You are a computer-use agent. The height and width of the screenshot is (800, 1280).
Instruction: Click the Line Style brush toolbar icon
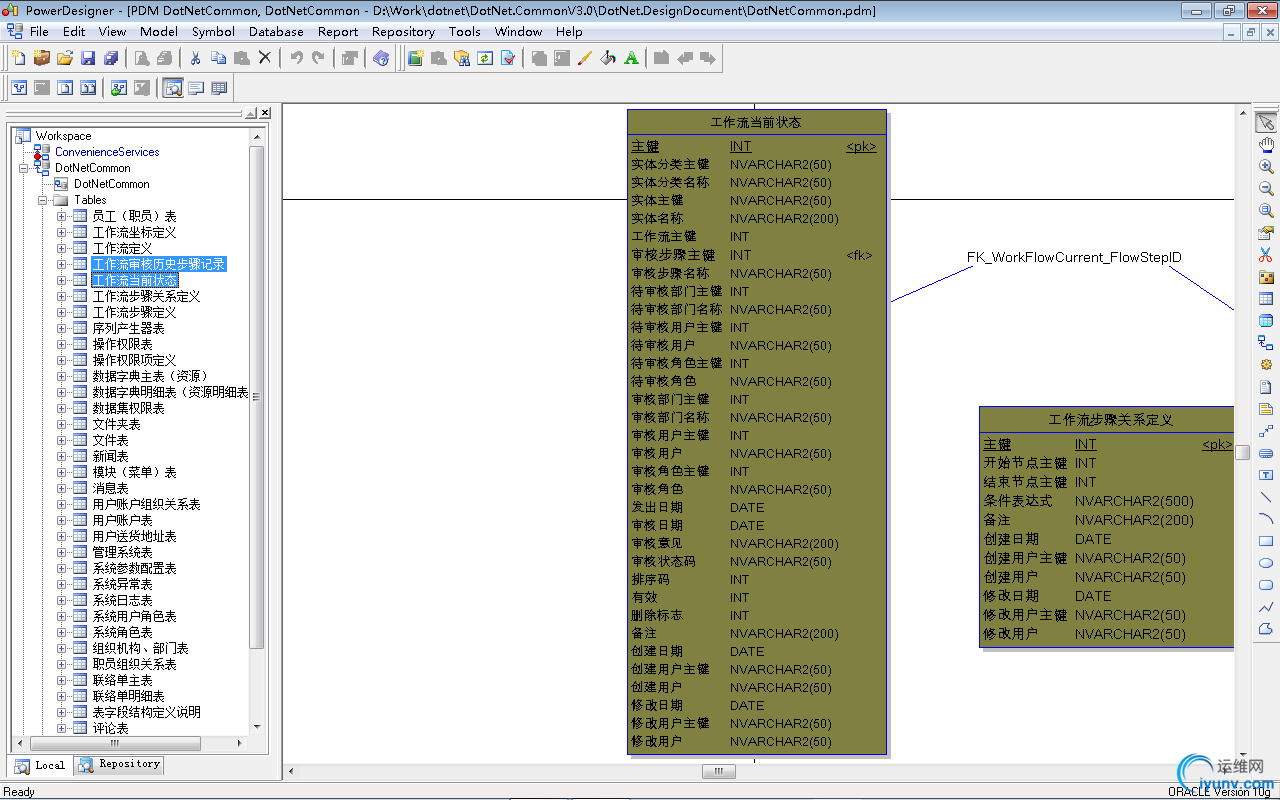[x=585, y=58]
